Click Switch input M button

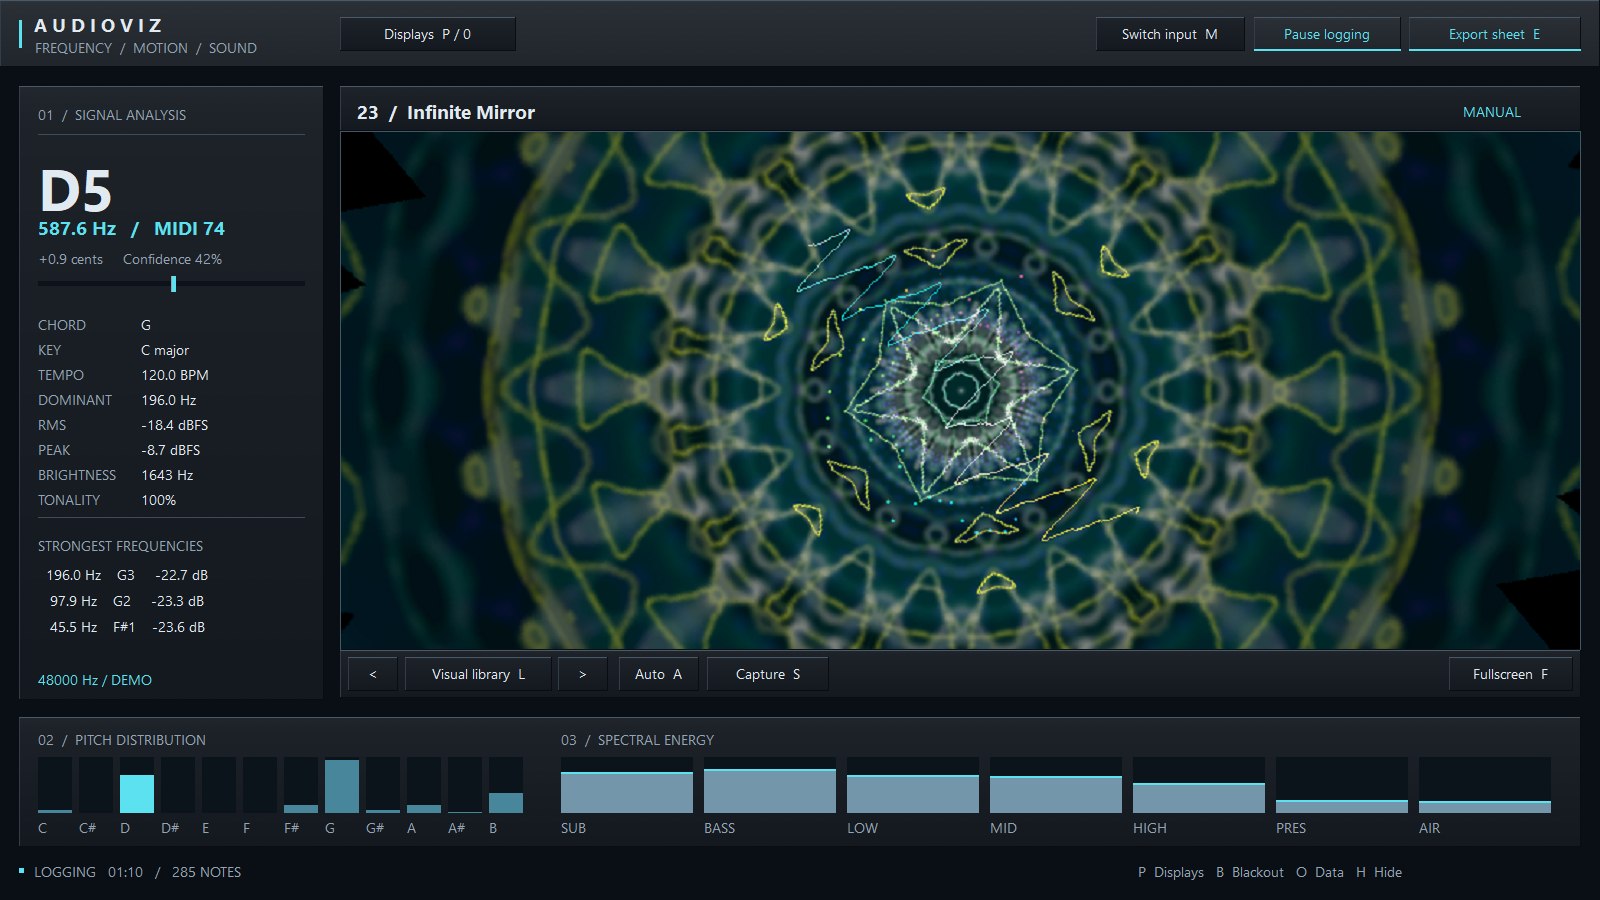1170,34
